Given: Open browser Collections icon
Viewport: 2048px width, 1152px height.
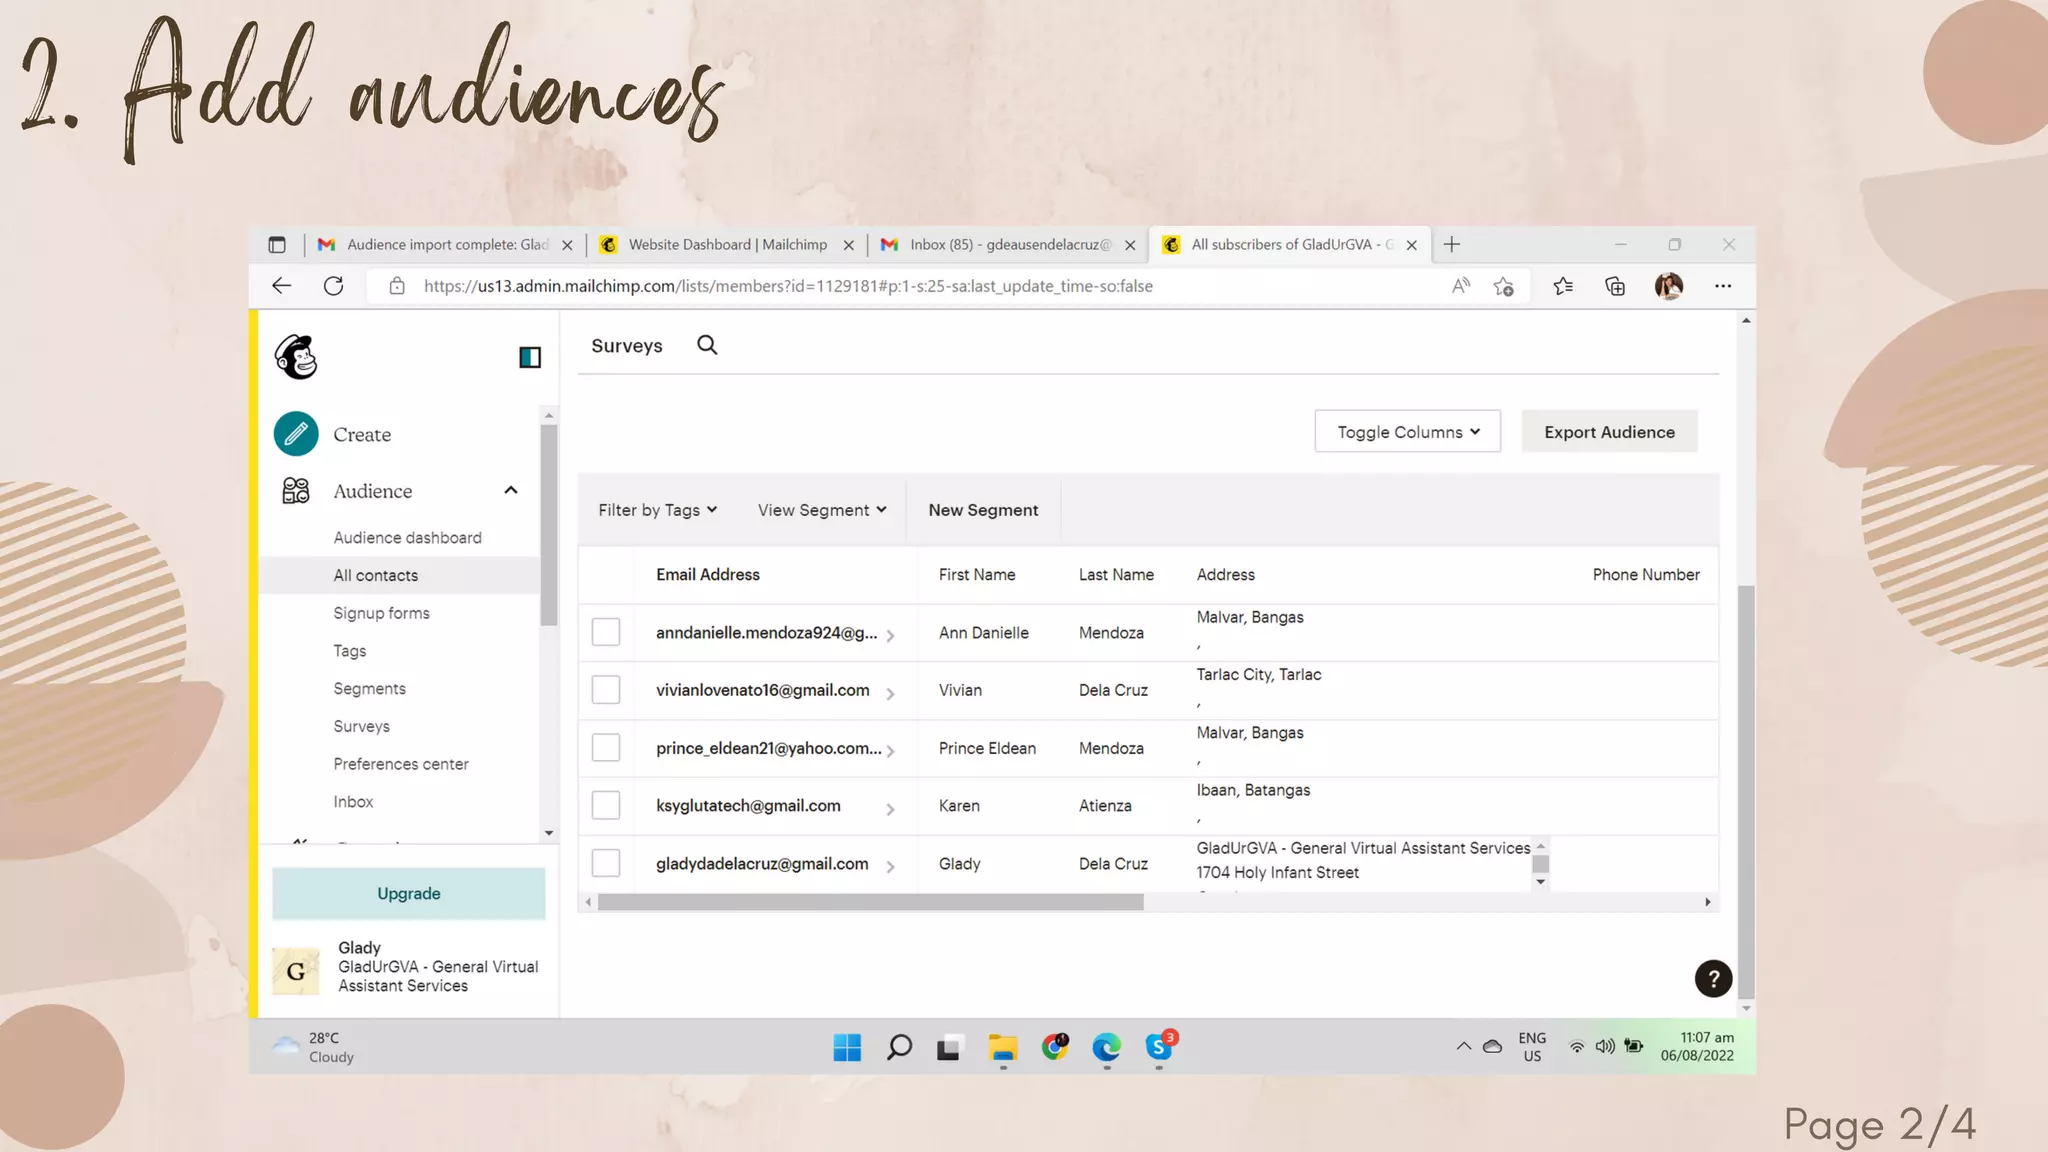Looking at the screenshot, I should (1615, 287).
